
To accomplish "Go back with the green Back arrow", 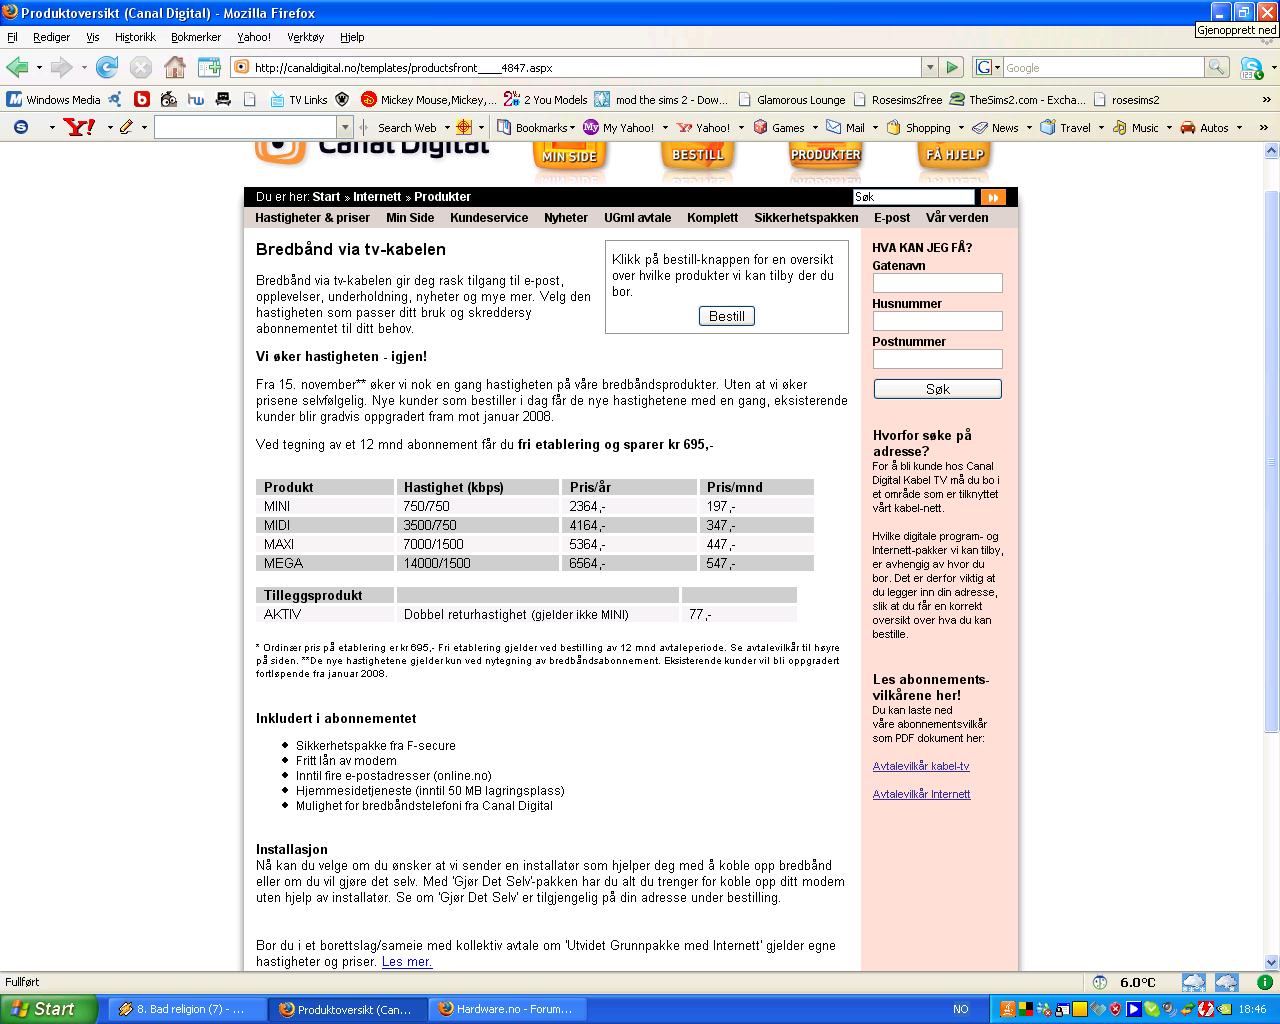I will tap(17, 67).
